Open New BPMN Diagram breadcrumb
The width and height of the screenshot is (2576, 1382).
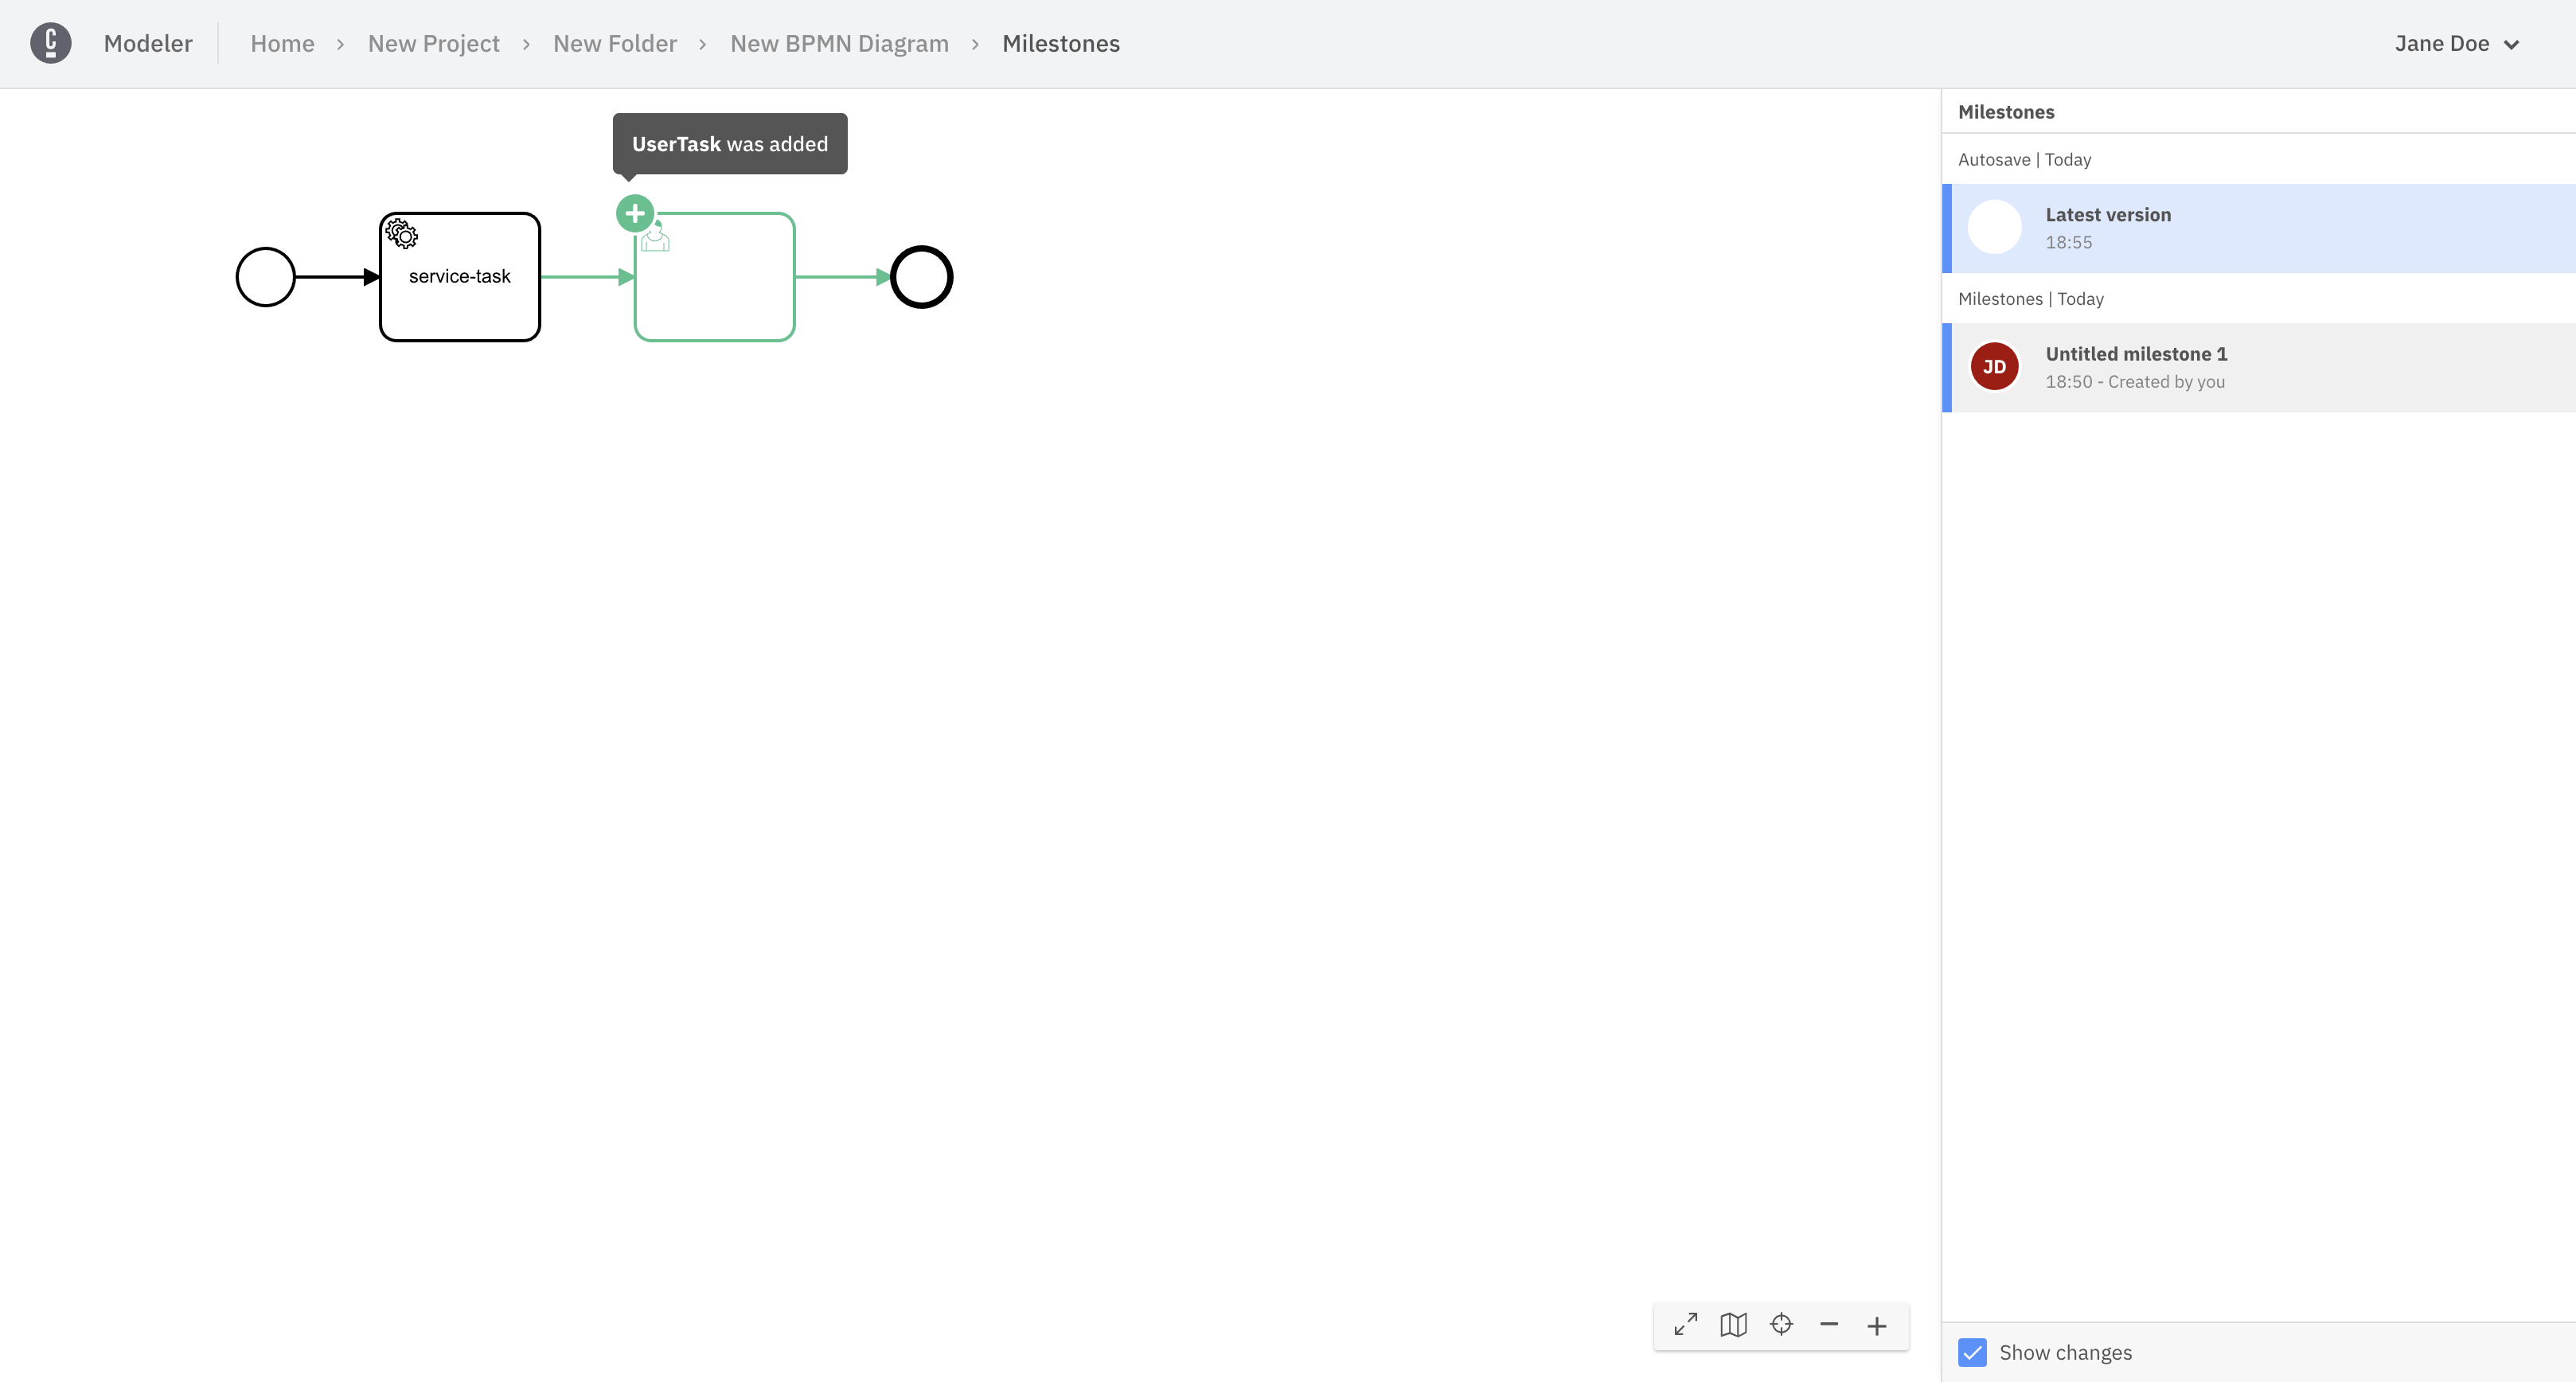839,43
